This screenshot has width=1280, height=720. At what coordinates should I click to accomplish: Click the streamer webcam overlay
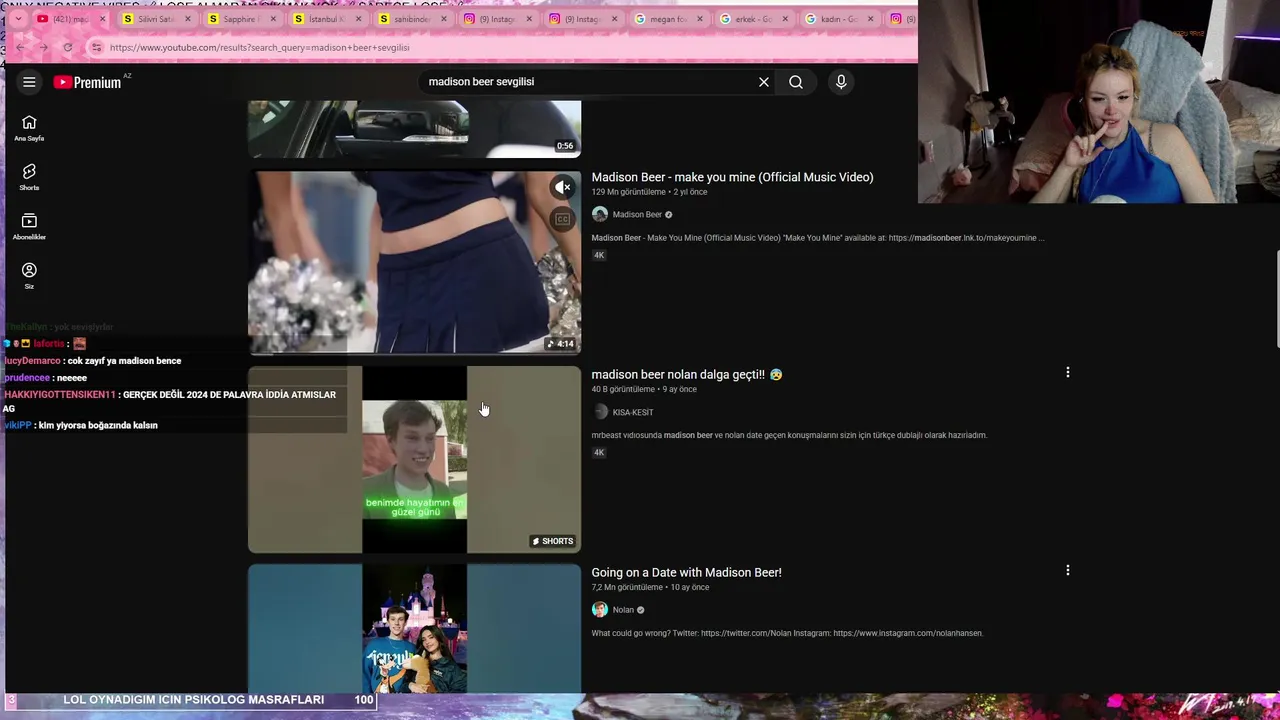[x=1099, y=102]
